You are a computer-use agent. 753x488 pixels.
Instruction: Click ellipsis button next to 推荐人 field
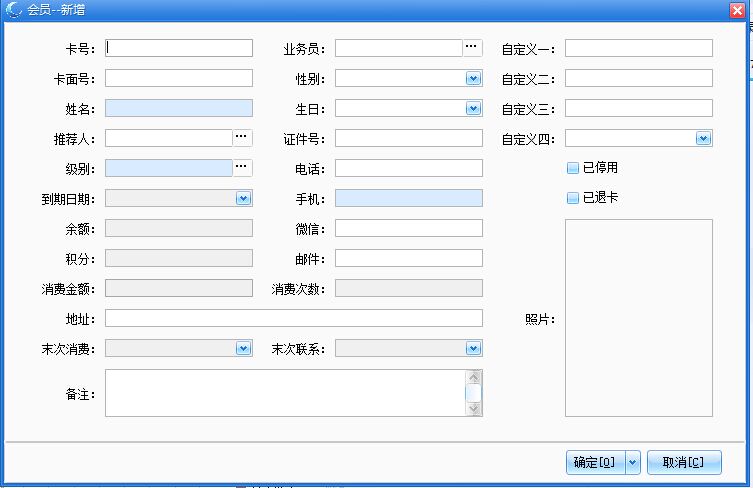point(242,138)
